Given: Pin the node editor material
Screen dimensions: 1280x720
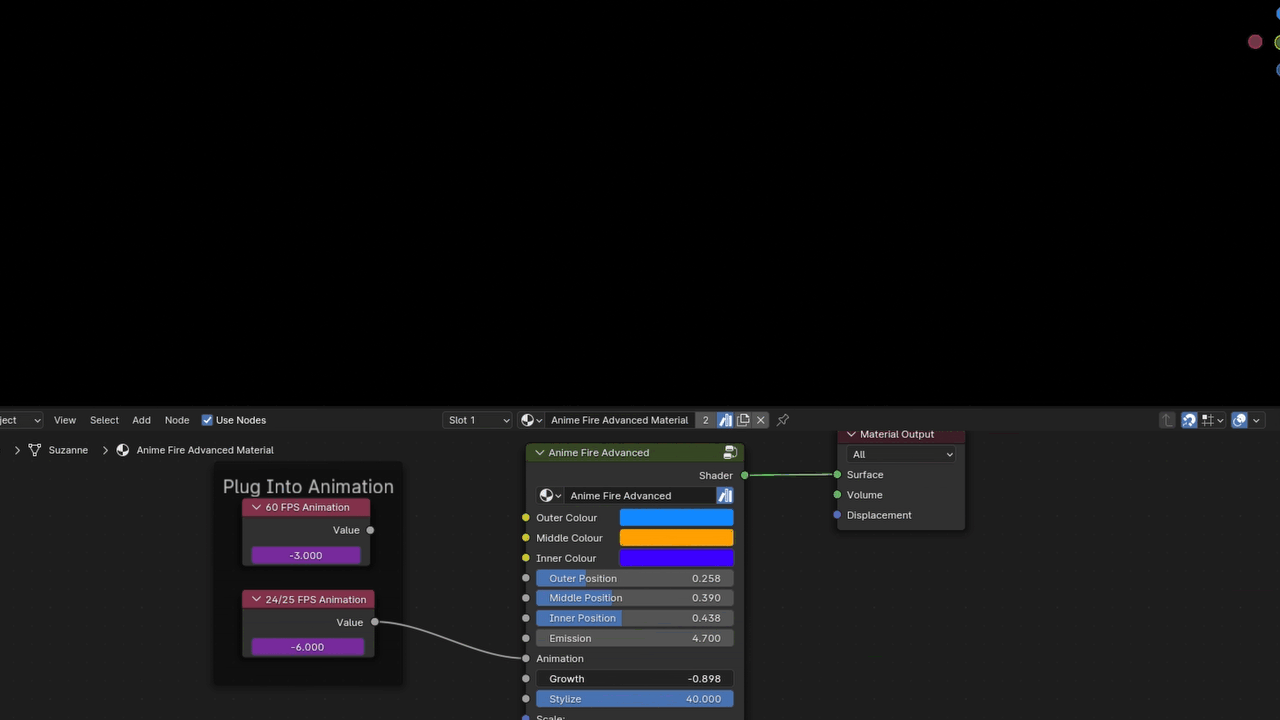Looking at the screenshot, I should [783, 420].
